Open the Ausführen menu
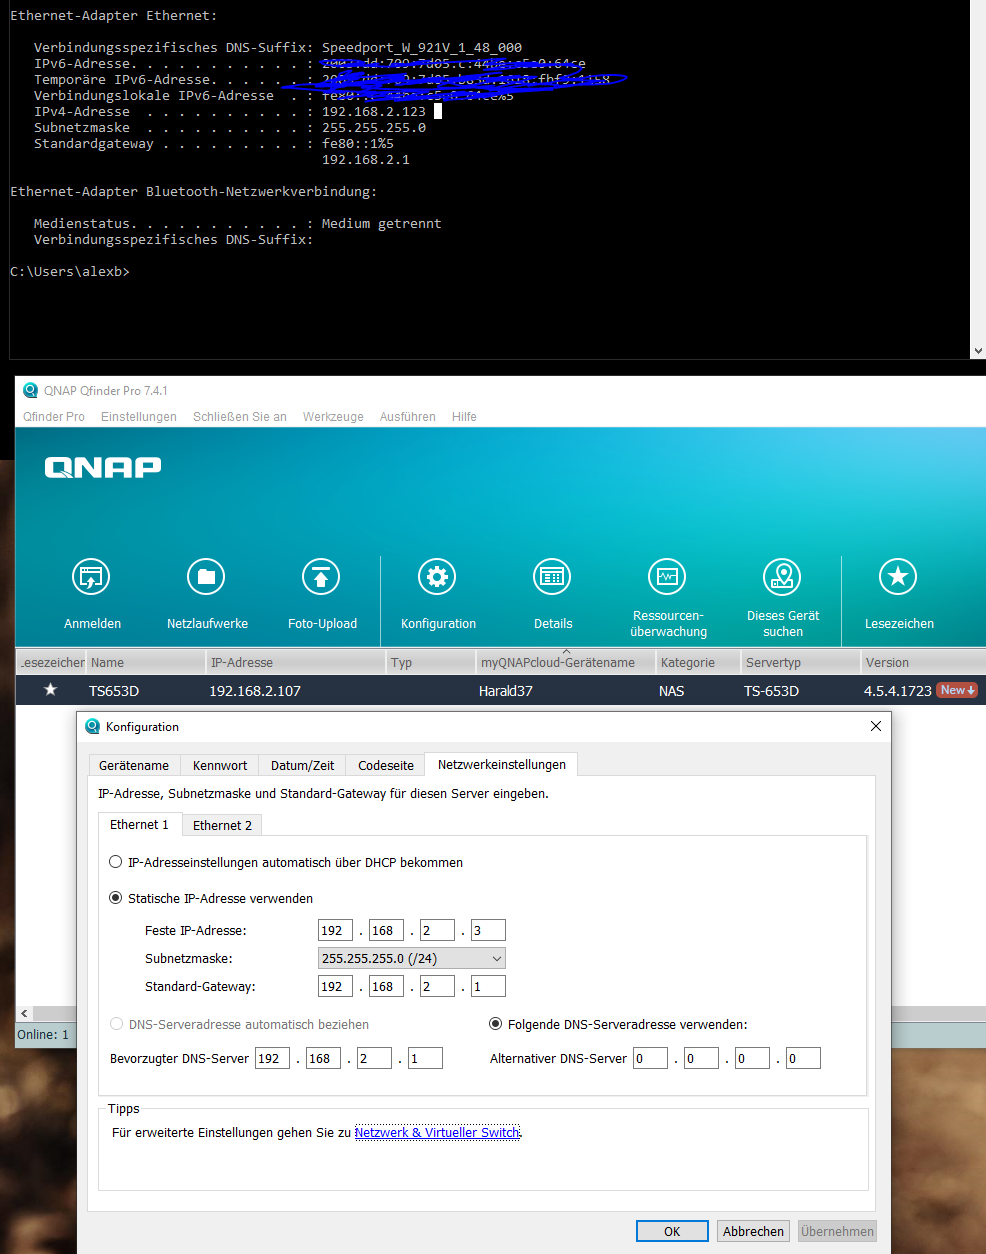The image size is (986, 1254). [407, 416]
